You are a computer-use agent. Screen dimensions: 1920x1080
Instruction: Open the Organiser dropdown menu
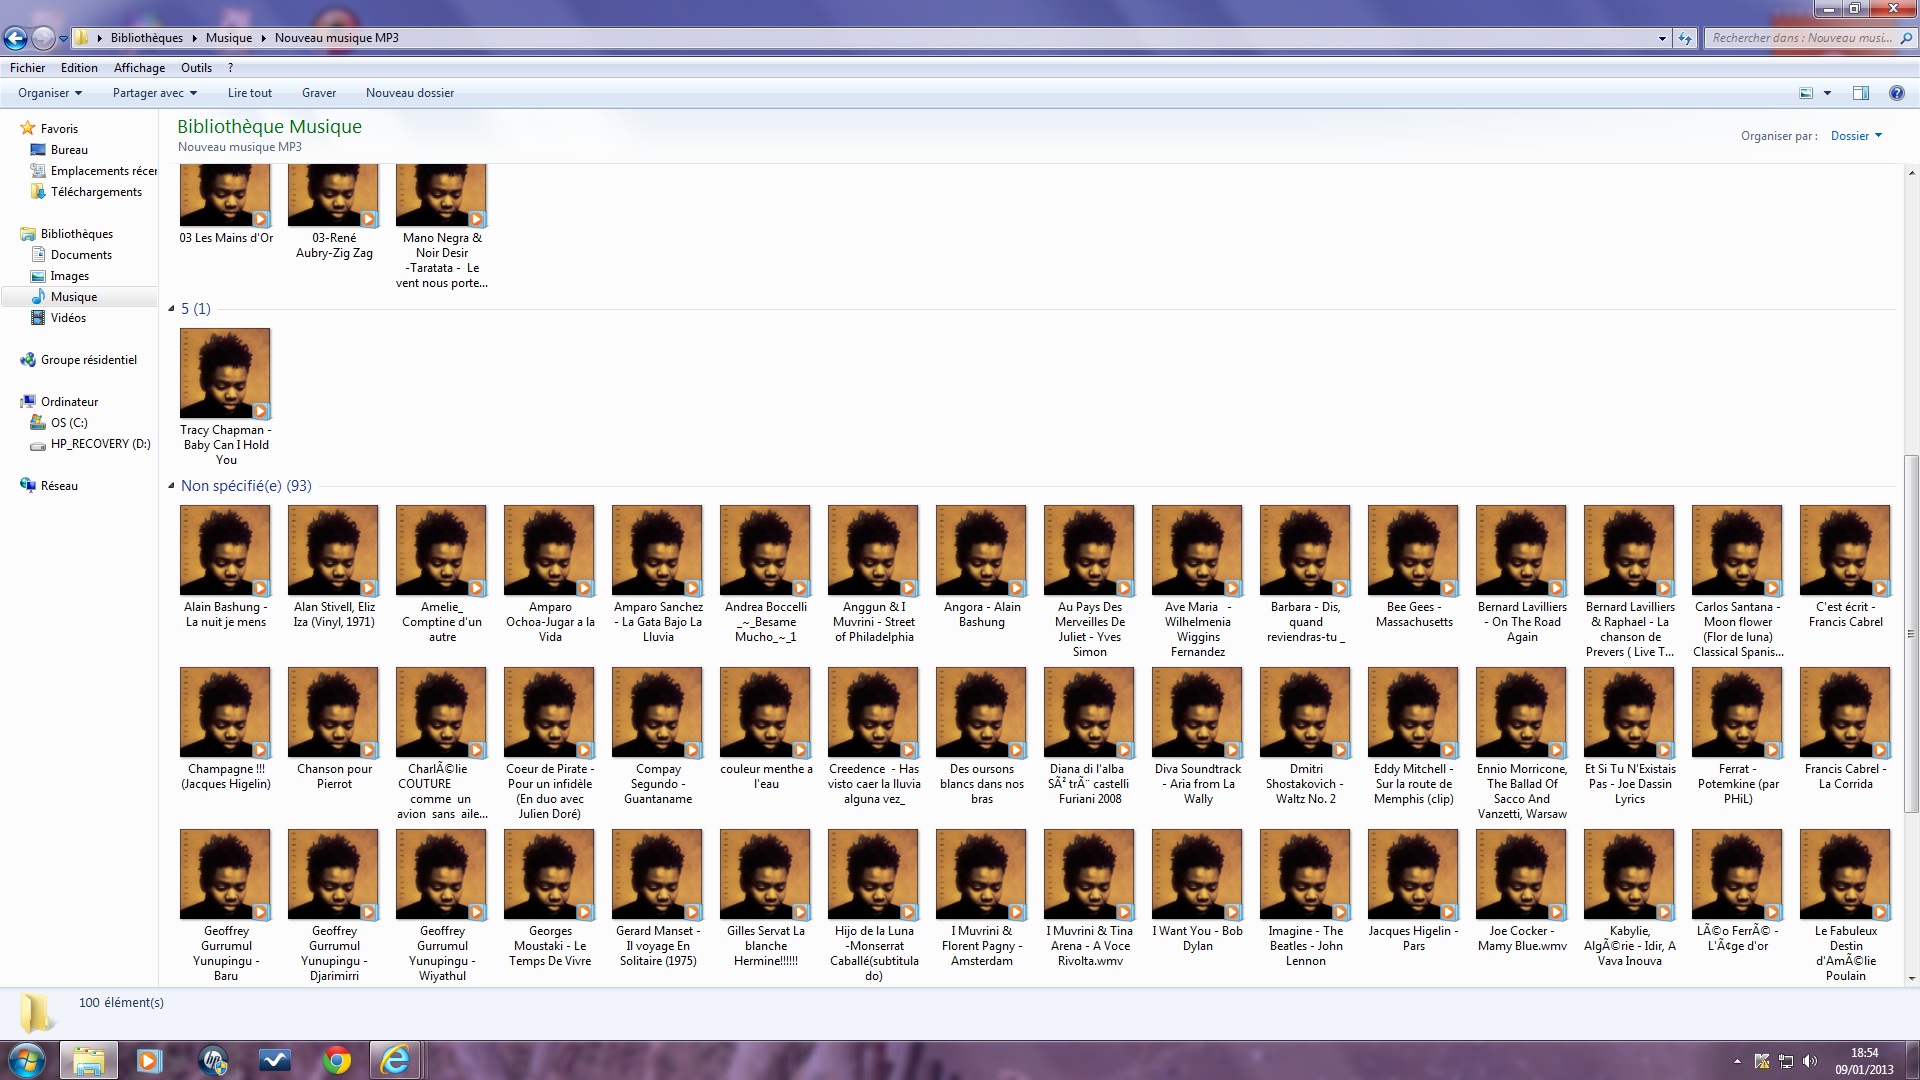(50, 93)
